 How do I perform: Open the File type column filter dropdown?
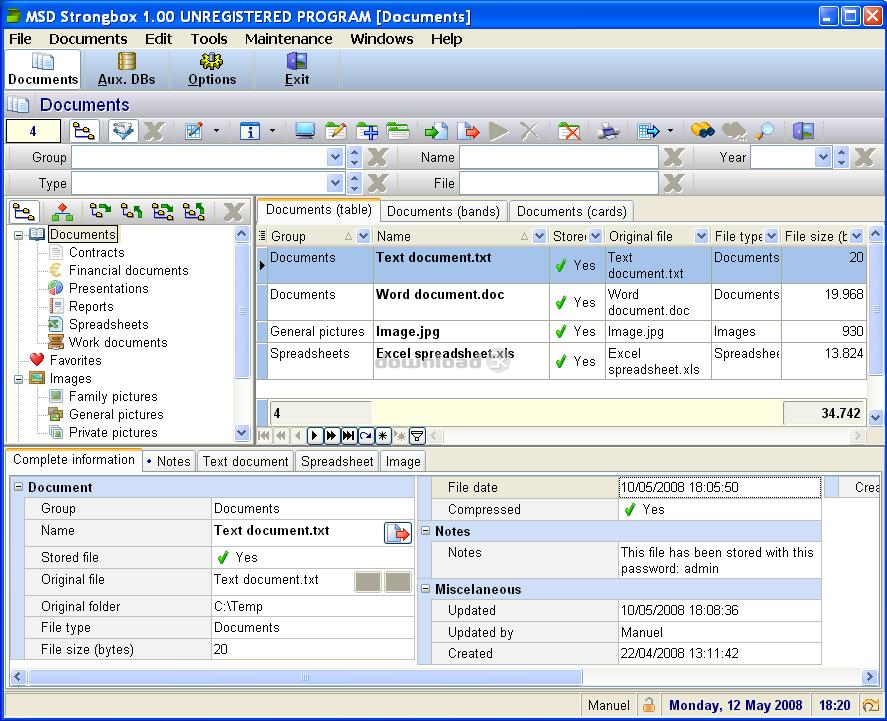coord(771,236)
